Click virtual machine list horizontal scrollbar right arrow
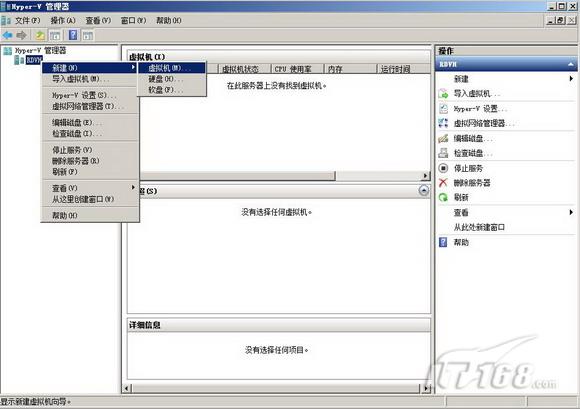Screen dimensions: 580x409 tap(426, 176)
